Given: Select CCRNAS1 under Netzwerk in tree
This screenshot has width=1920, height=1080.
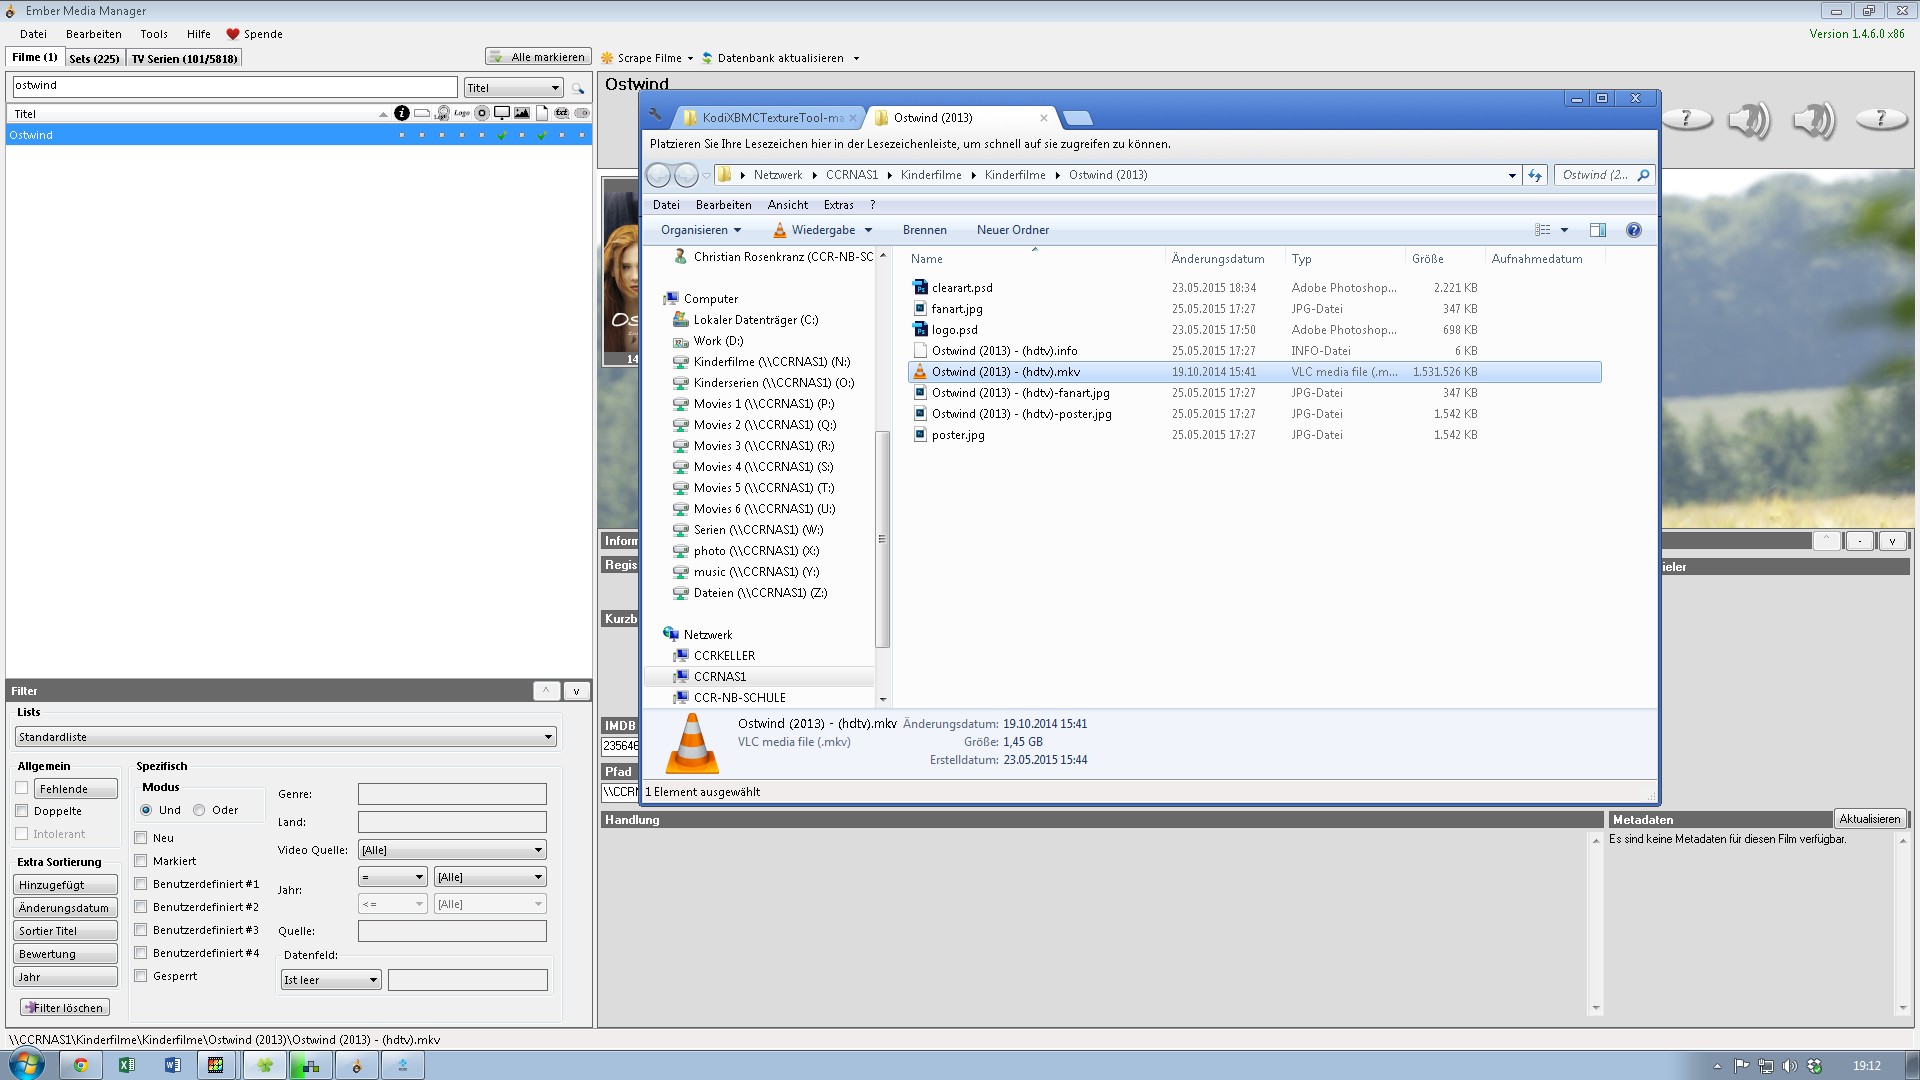Looking at the screenshot, I should [x=720, y=677].
